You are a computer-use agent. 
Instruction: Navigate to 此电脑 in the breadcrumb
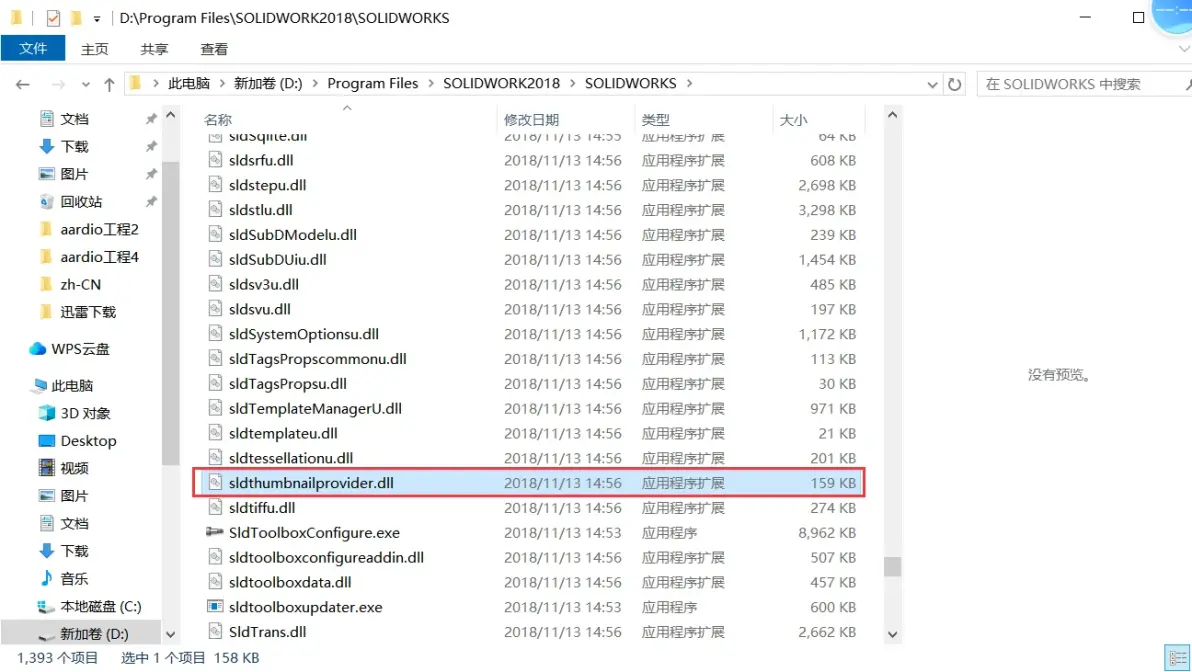click(189, 84)
